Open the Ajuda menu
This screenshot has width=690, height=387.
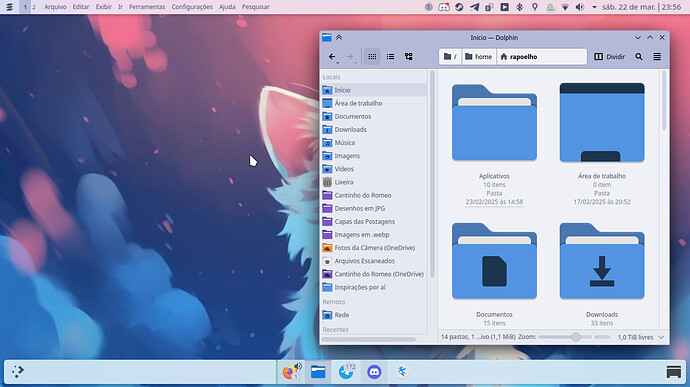point(227,7)
